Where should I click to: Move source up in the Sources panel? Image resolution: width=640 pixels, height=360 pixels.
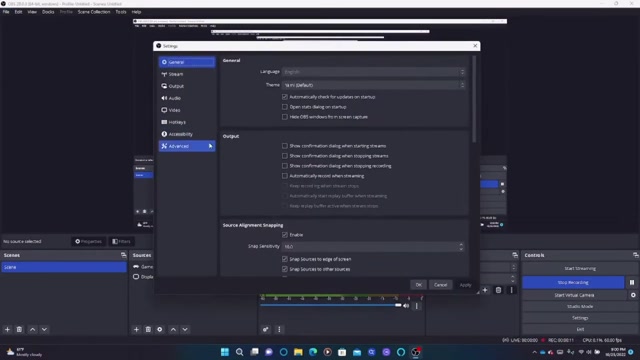click(173, 329)
